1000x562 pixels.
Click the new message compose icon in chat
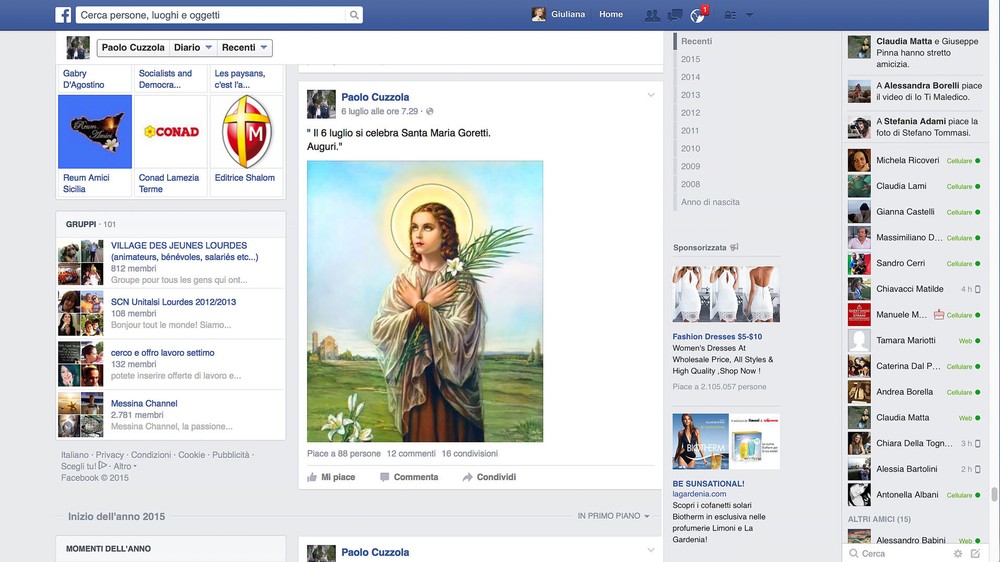(975, 554)
